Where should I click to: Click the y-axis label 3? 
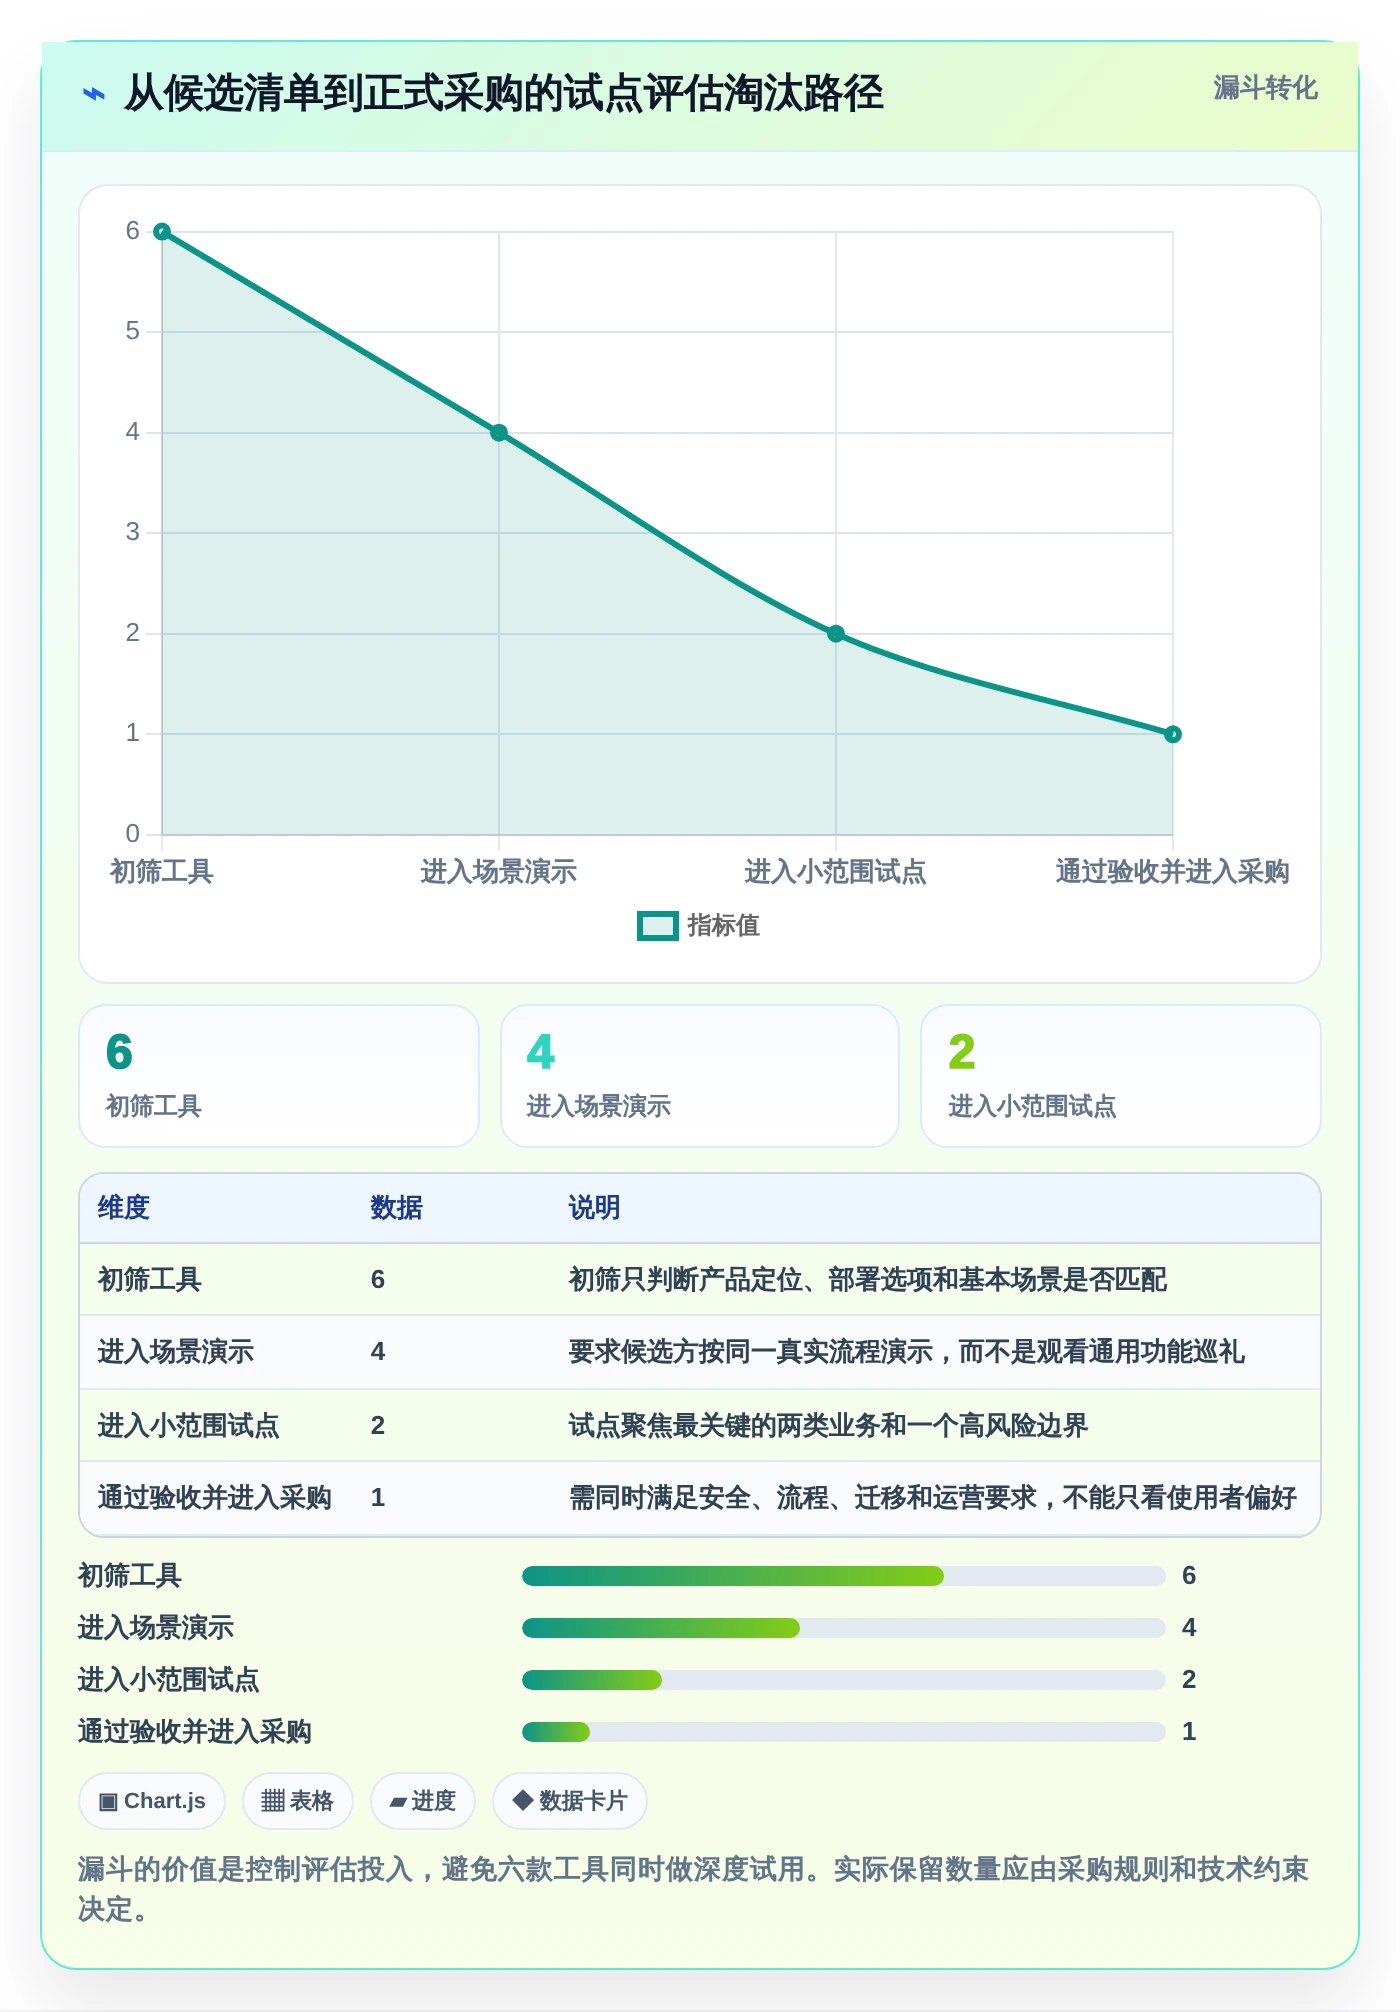coord(132,532)
